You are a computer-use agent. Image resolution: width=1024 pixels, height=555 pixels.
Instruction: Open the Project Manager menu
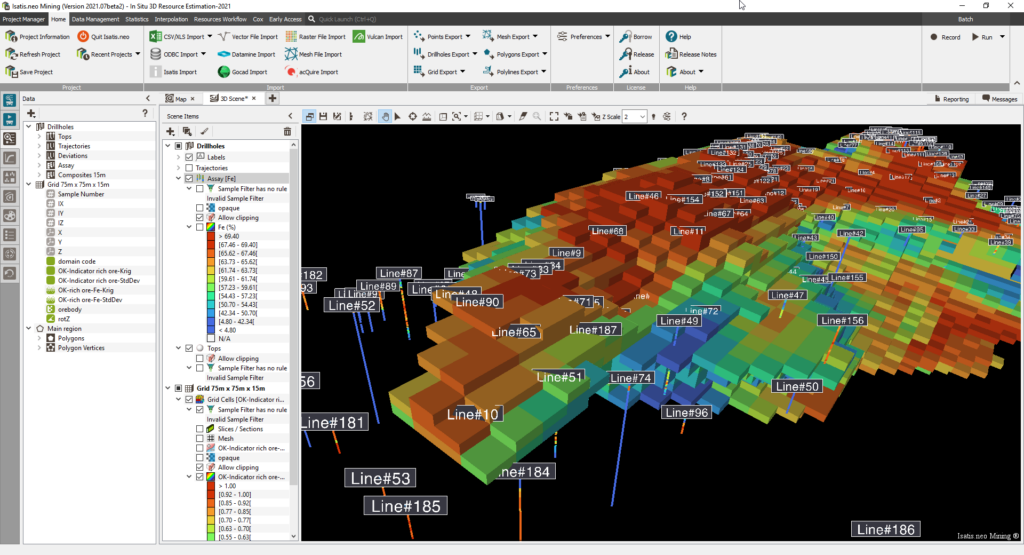(x=24, y=19)
